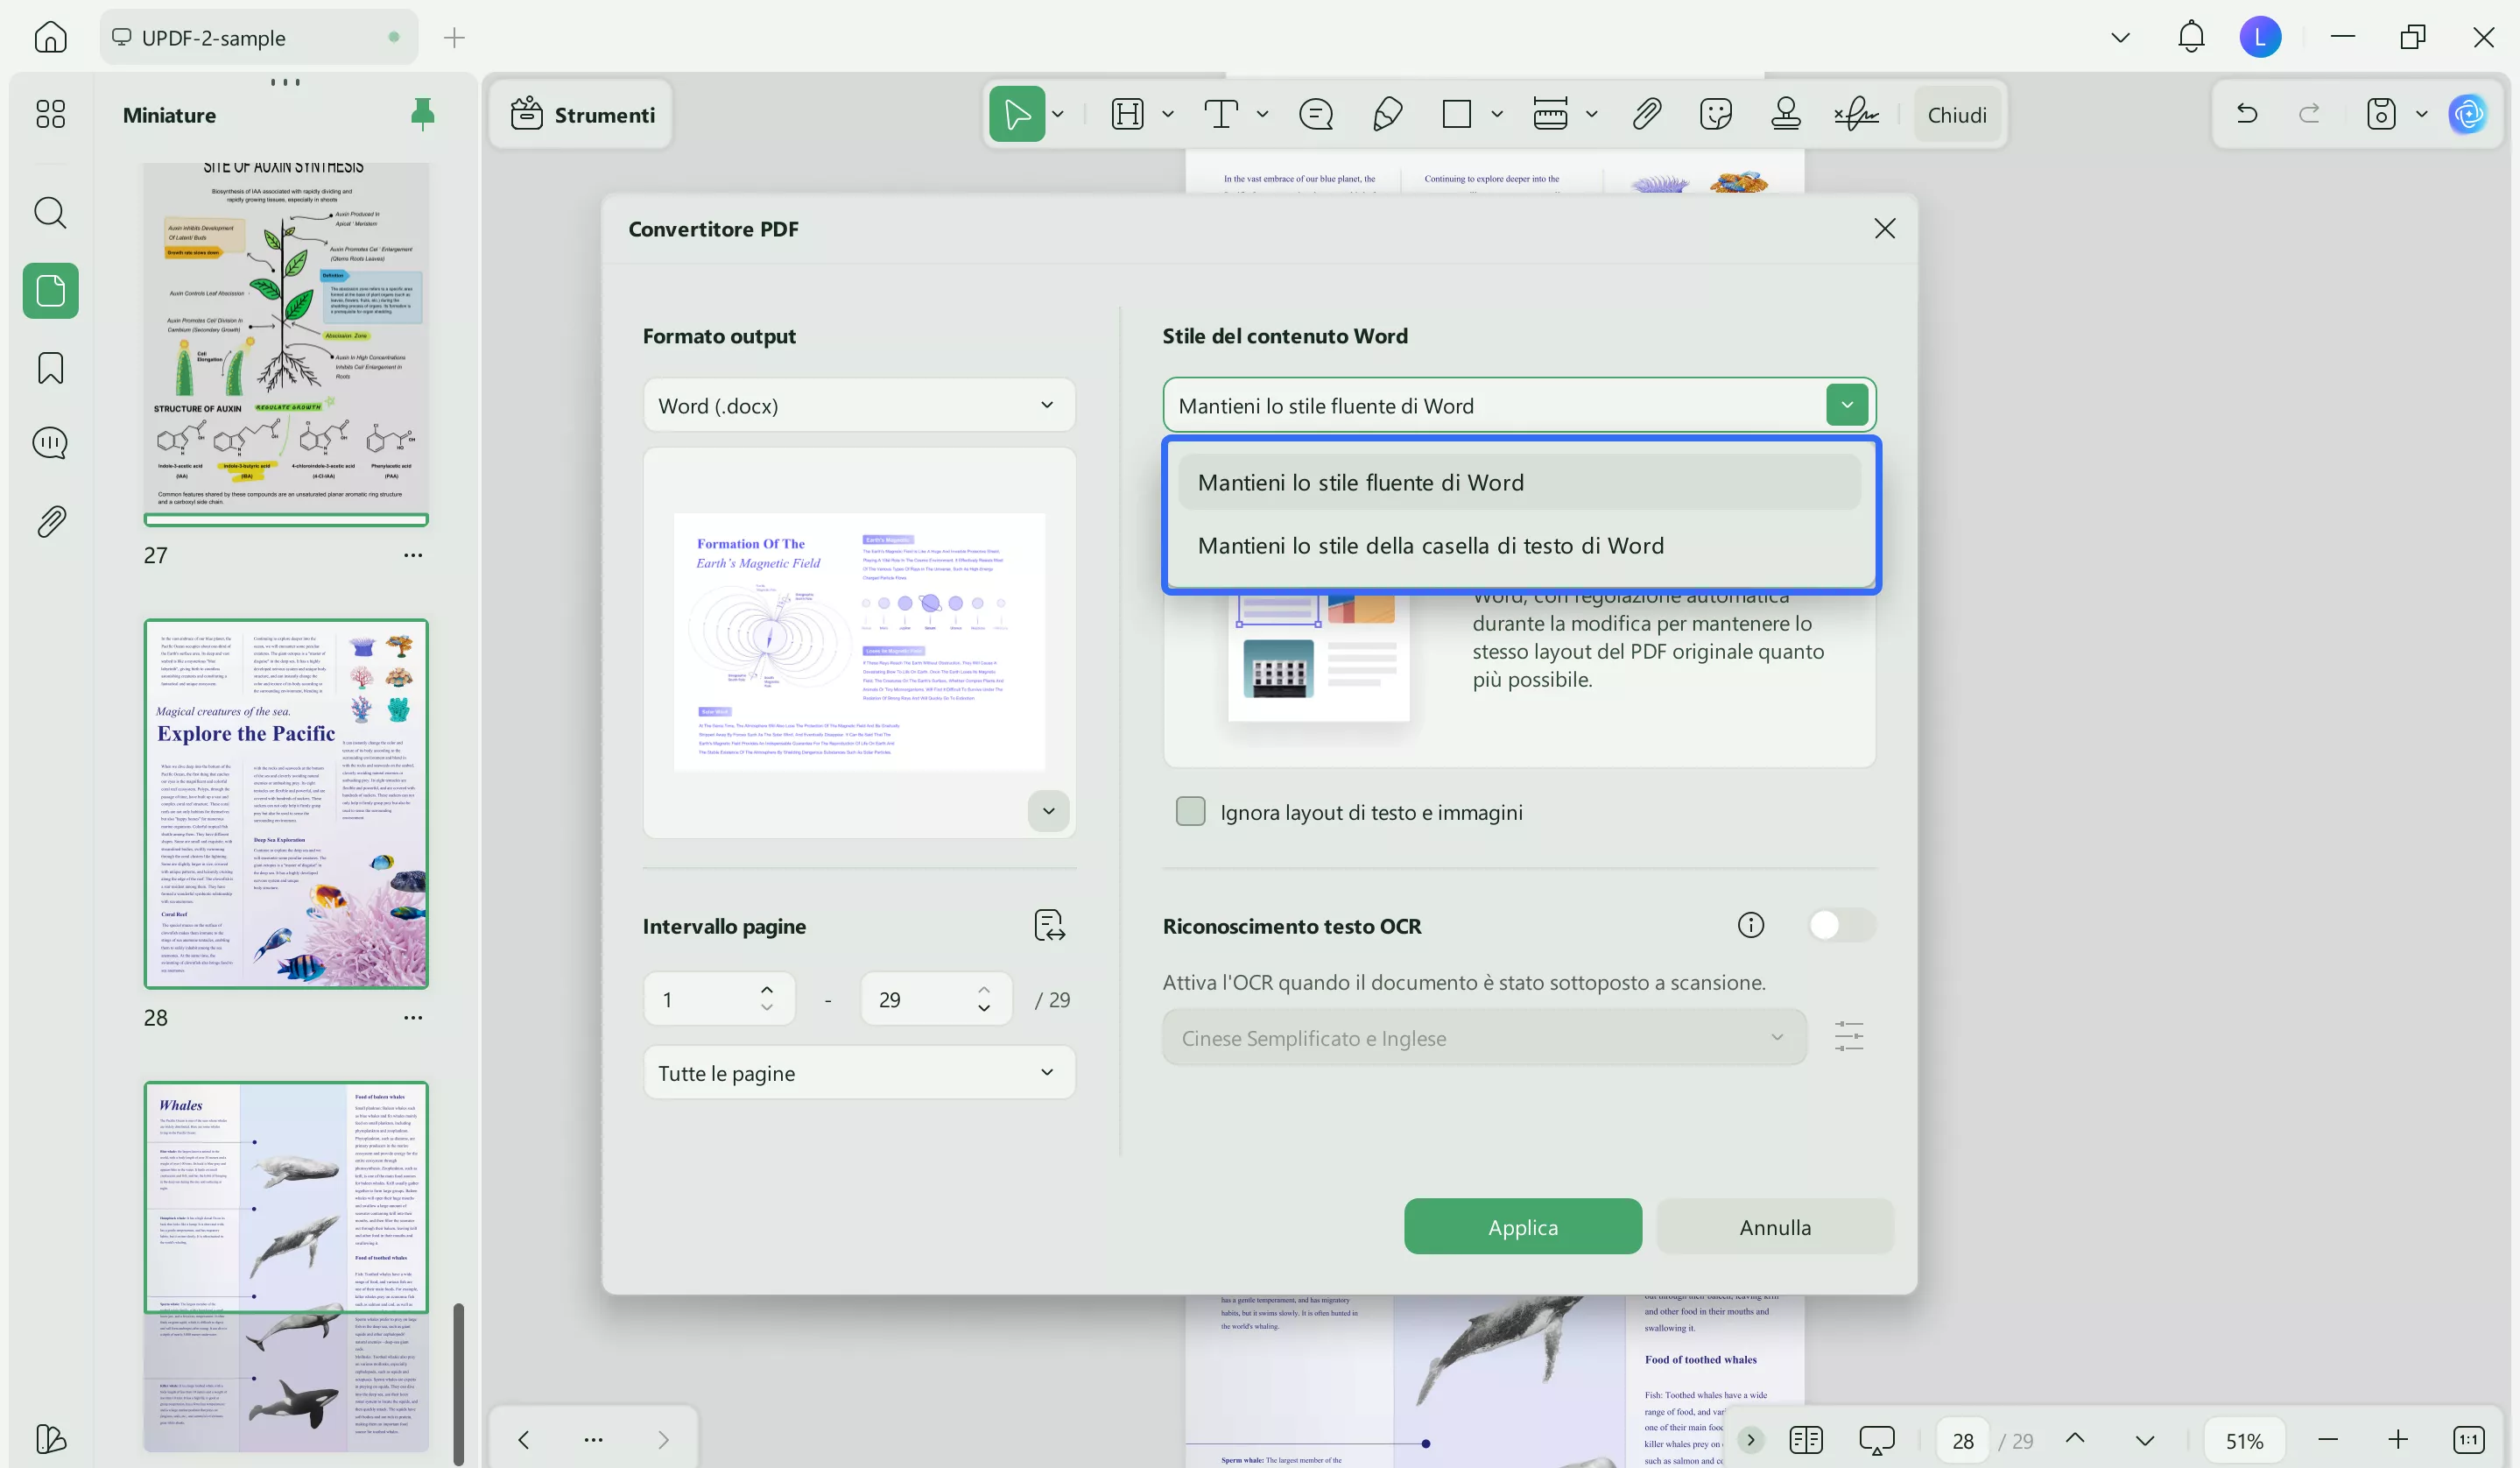
Task: Collapse the Word content style dropdown arrow
Action: [x=1846, y=405]
